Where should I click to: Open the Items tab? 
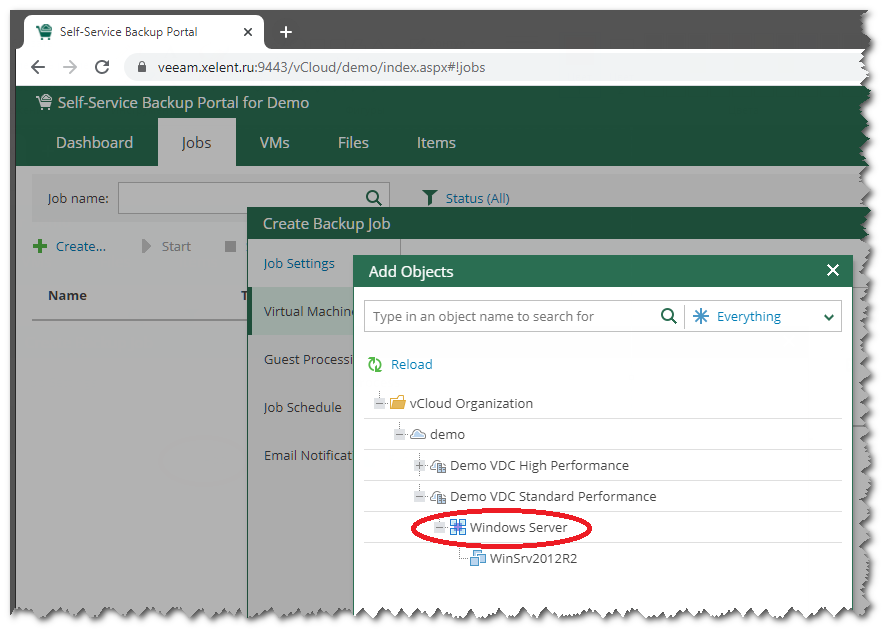436,142
